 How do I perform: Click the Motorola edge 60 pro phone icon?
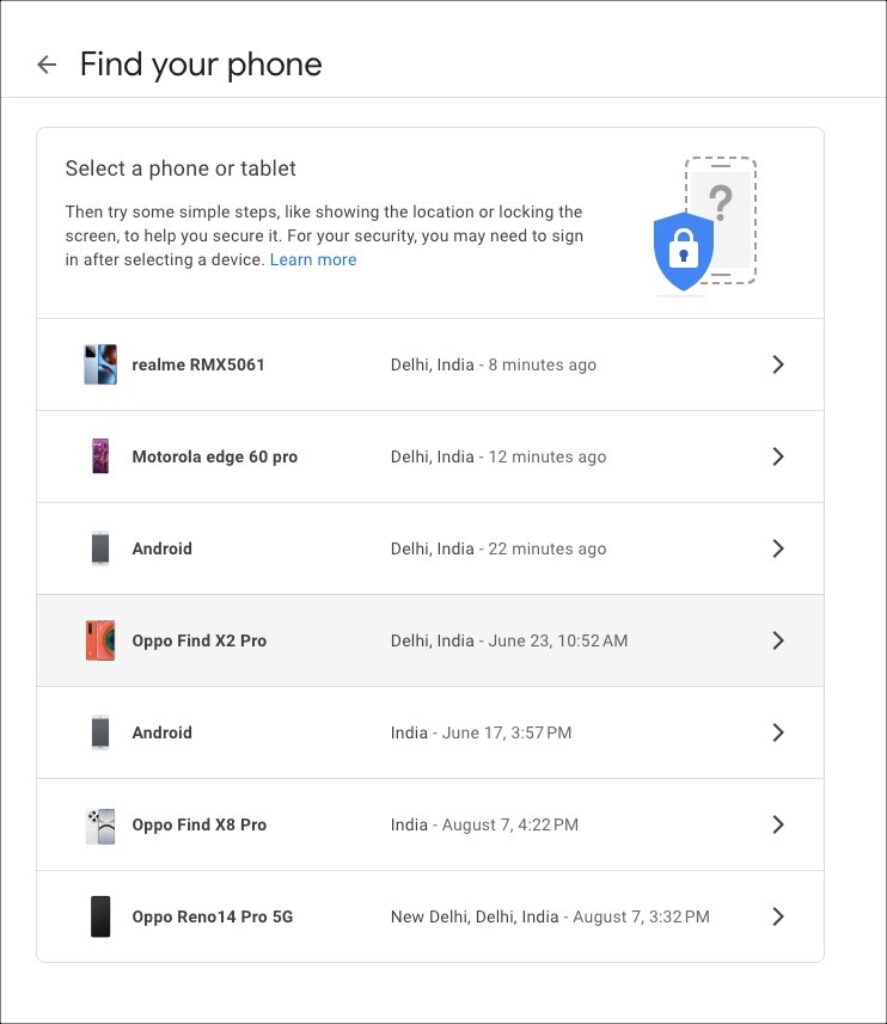(100, 457)
